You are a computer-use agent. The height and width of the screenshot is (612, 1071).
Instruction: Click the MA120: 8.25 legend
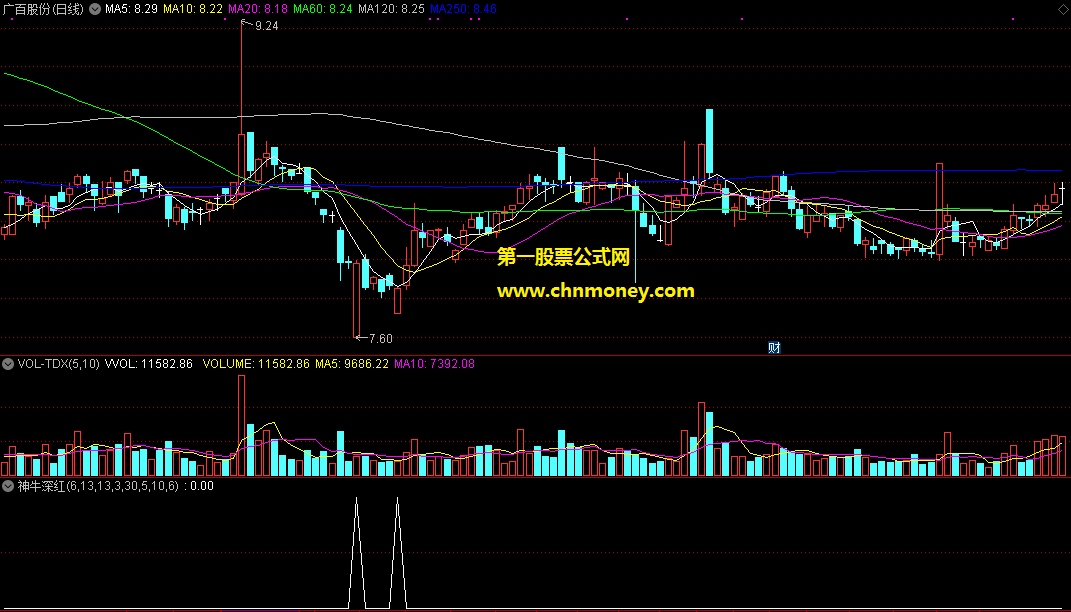coord(391,9)
